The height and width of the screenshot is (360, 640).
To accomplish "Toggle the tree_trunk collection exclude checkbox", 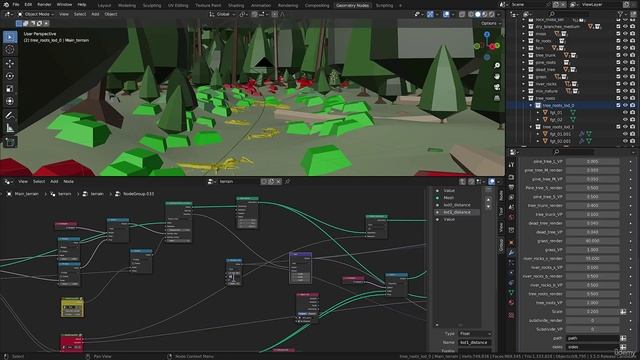I will [x=618, y=56].
